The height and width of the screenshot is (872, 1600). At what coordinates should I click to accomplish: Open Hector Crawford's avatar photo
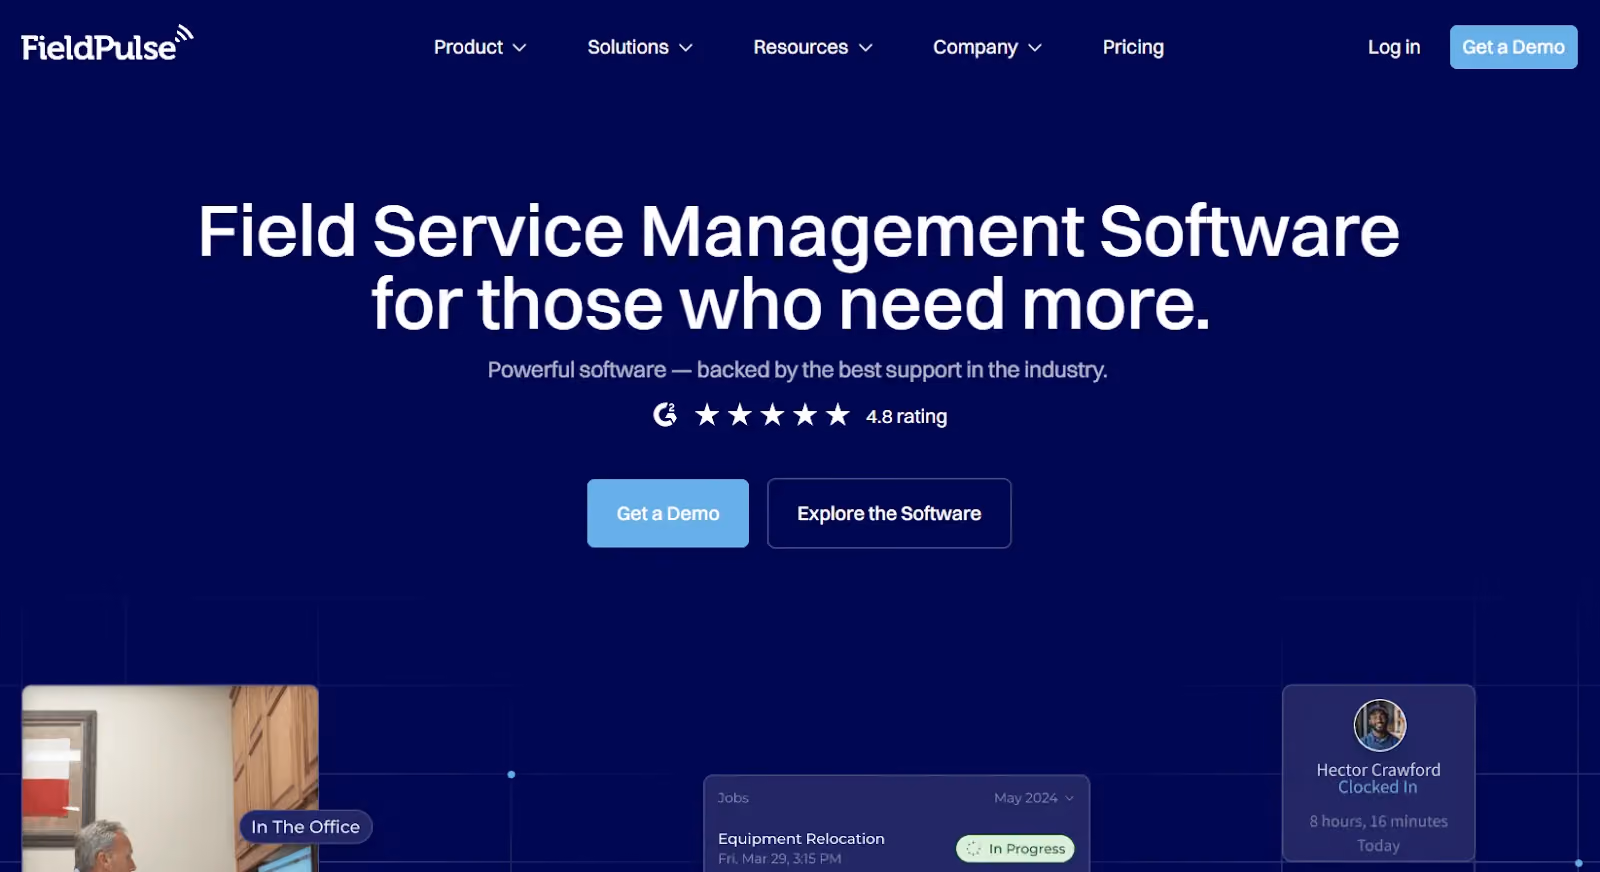click(x=1379, y=725)
